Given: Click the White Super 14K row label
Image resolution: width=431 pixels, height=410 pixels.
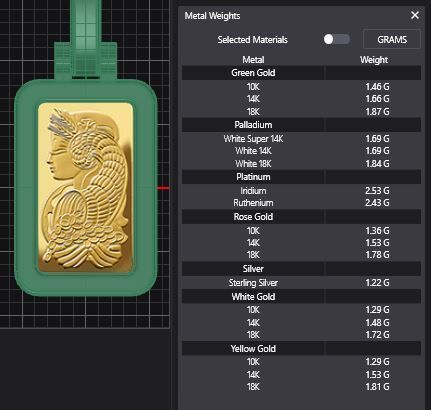Looking at the screenshot, I should click(253, 139).
